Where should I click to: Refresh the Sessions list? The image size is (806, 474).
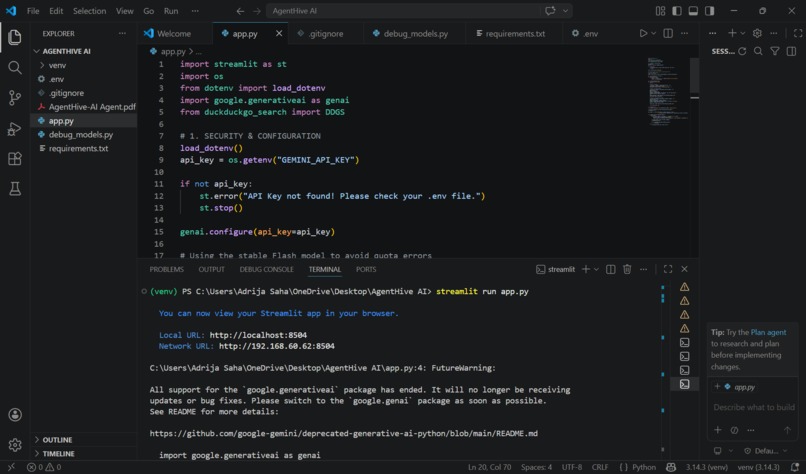coord(742,51)
